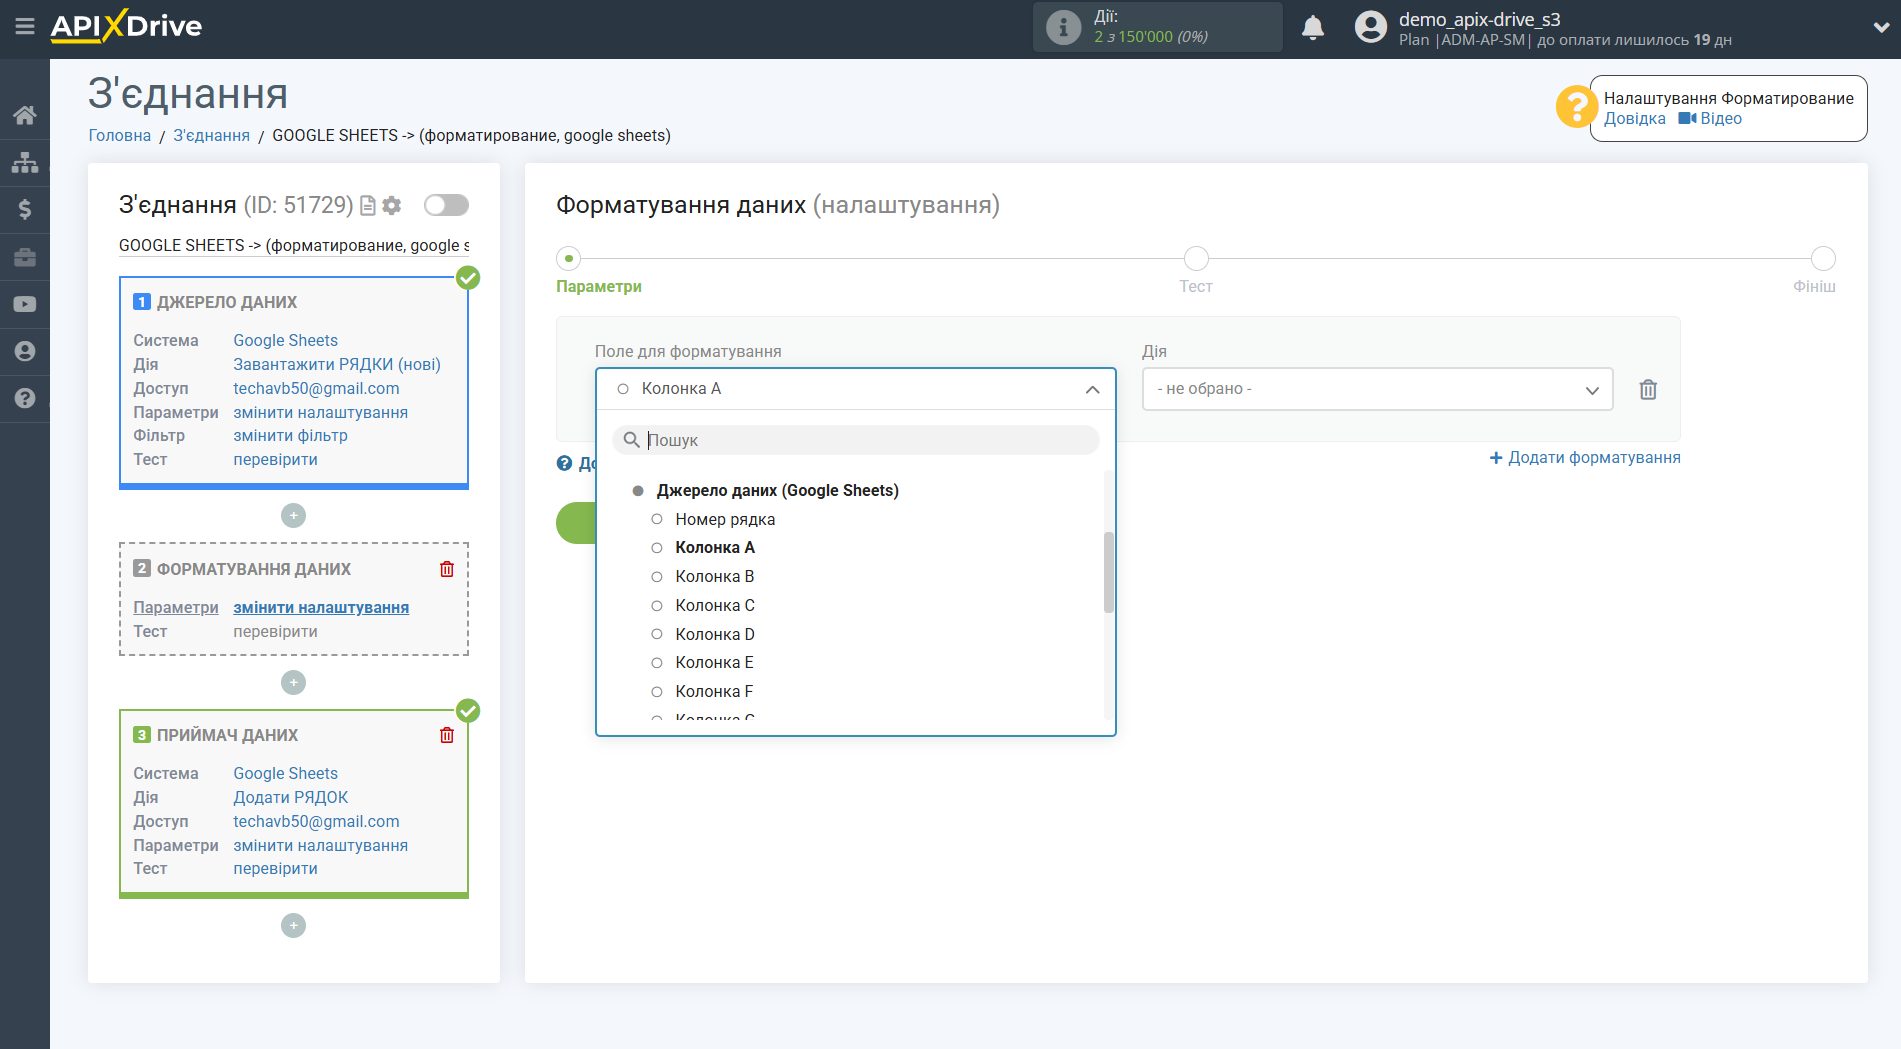Screen dimensions: 1901x1049
Task: Select Колонка A option in list
Action: [x=714, y=547]
